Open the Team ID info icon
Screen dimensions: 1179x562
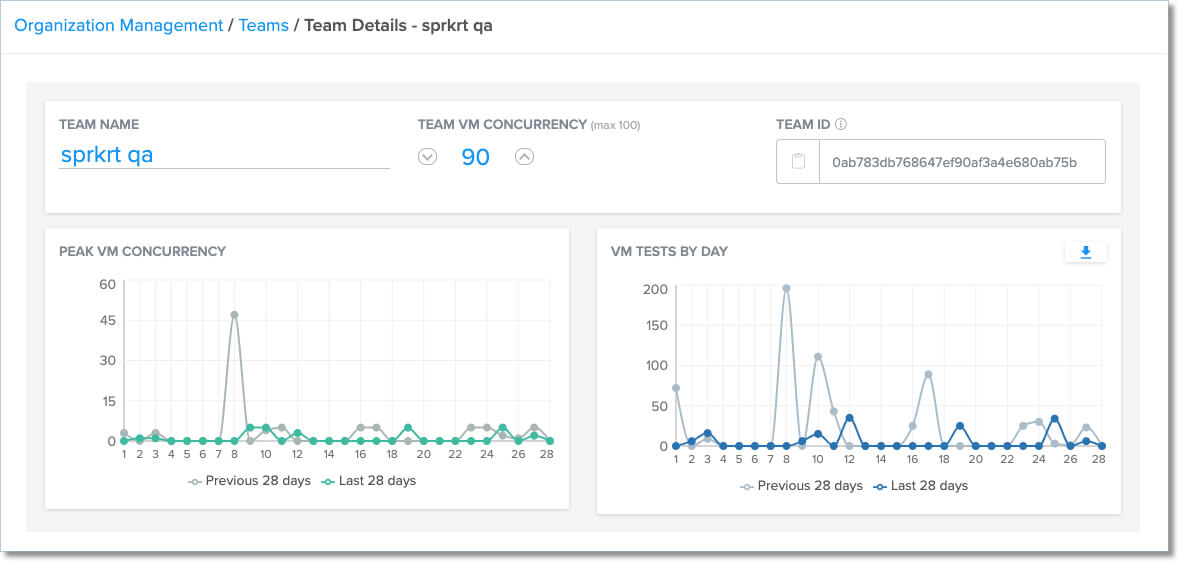[x=841, y=125]
